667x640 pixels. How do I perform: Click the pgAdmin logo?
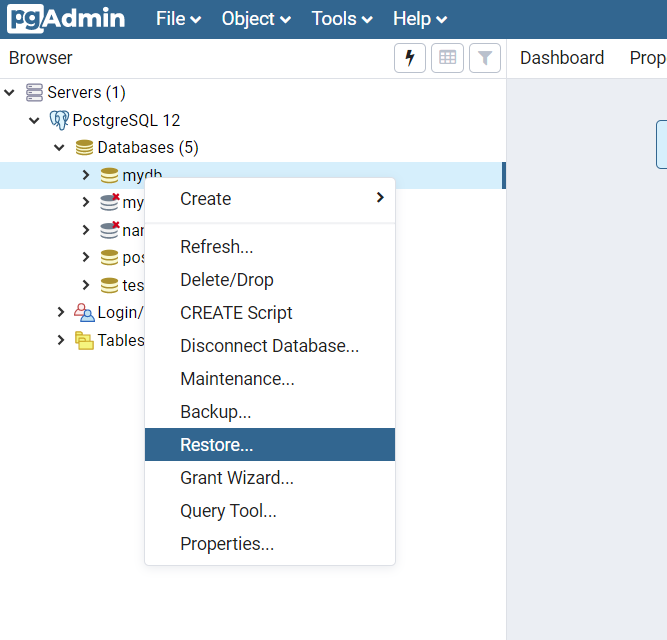(67, 19)
